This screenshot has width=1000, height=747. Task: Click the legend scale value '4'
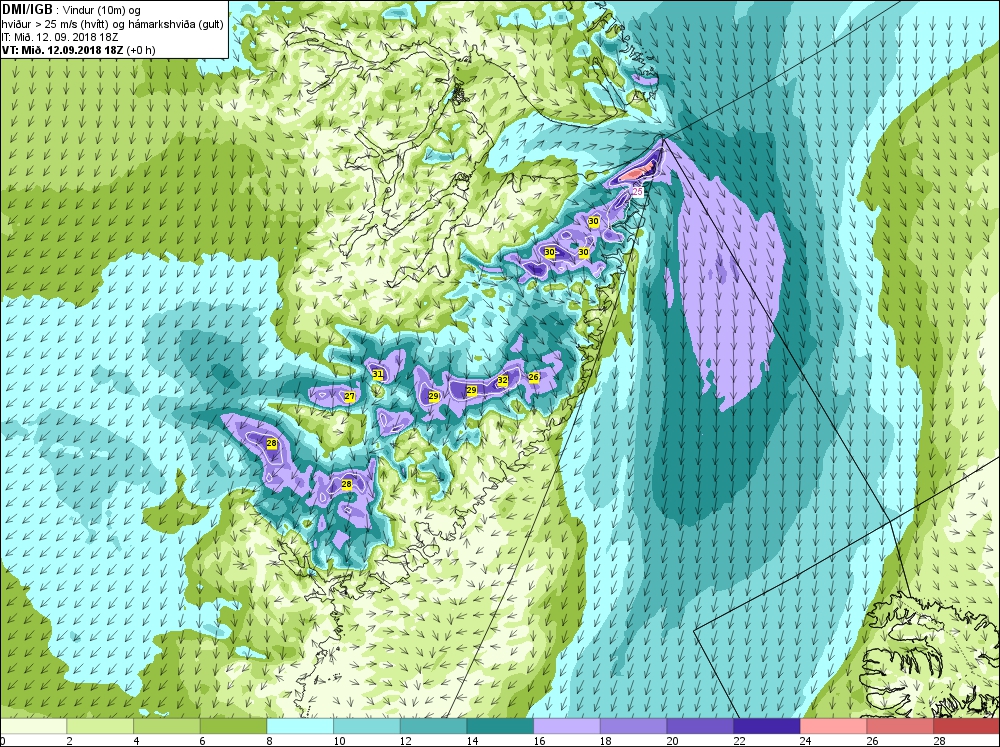click(x=136, y=741)
